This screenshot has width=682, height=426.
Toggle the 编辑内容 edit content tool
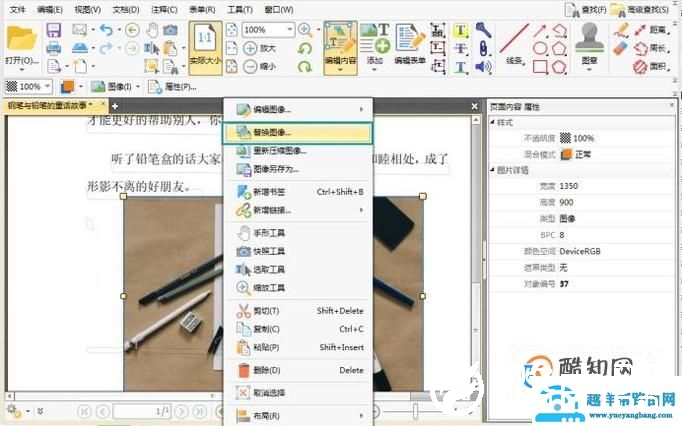(340, 48)
